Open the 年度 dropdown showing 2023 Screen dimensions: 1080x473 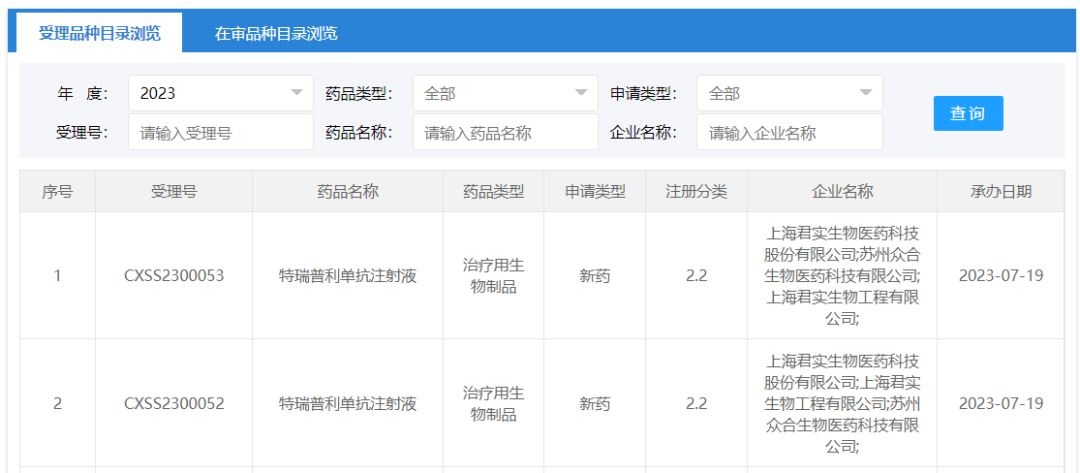(x=220, y=93)
